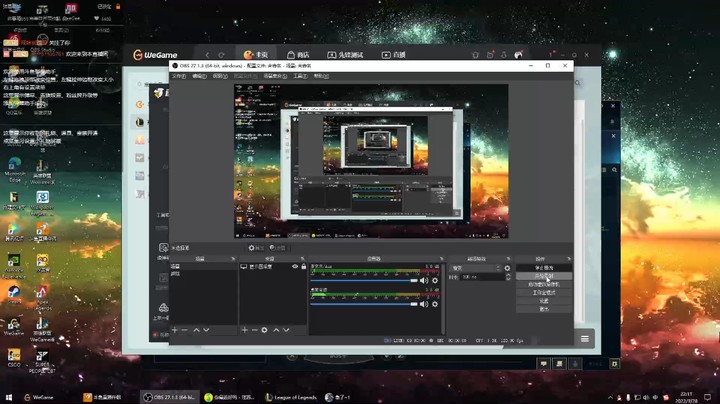The height and width of the screenshot is (404, 720).
Task: Open OBS 编辑 (Edit) menu
Action: [x=199, y=76]
